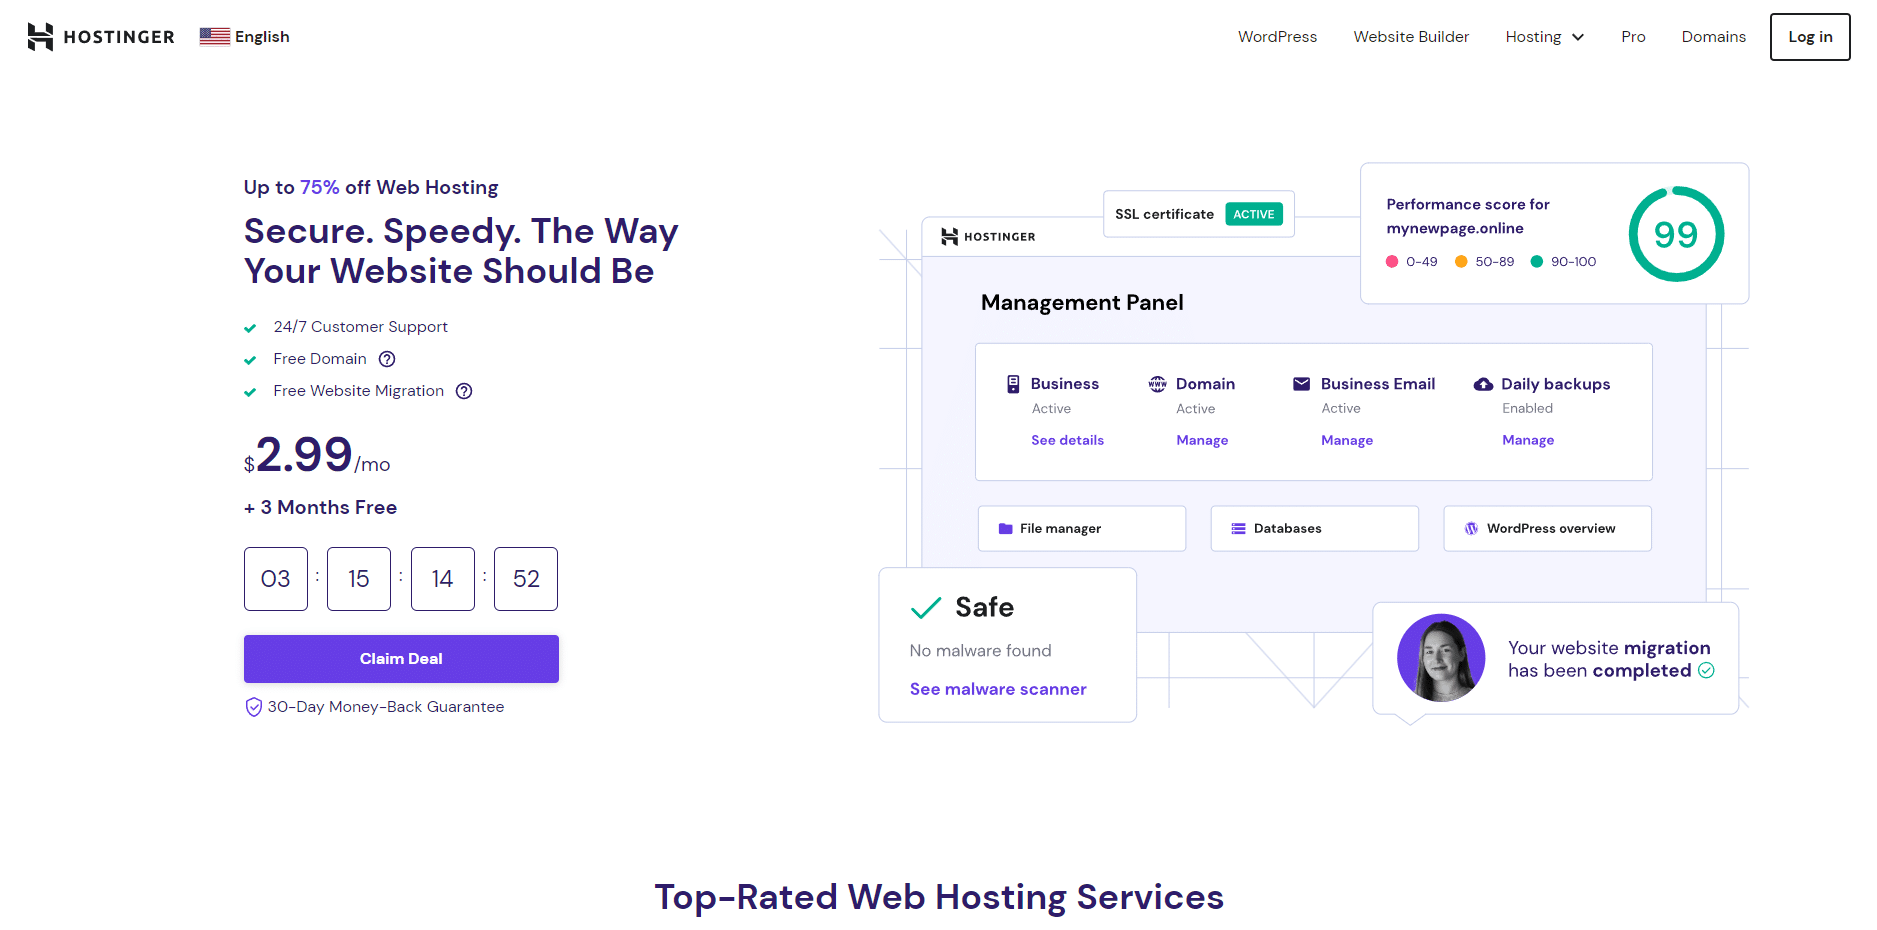Viewport: 1877px width, 930px height.
Task: Click the red 0-49 legend dot
Action: point(1391,262)
